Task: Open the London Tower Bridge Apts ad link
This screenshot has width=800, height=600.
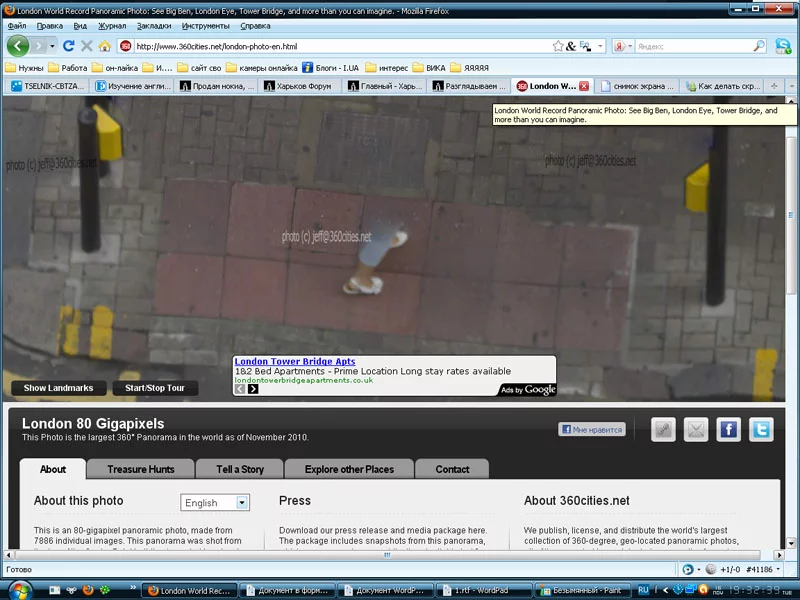Action: coord(294,361)
